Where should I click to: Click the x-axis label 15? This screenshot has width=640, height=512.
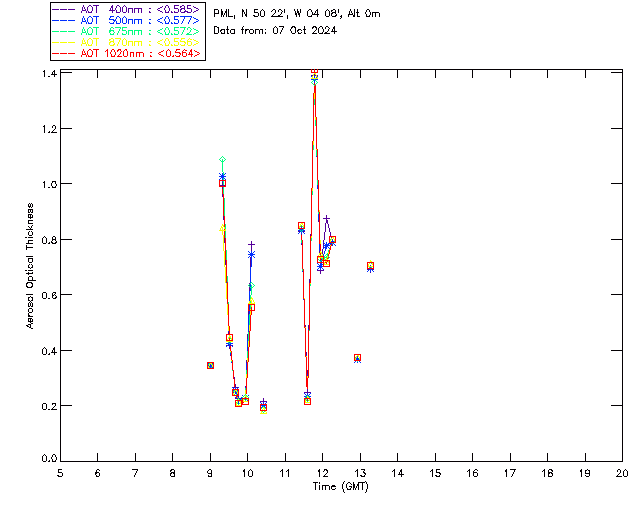(x=435, y=473)
